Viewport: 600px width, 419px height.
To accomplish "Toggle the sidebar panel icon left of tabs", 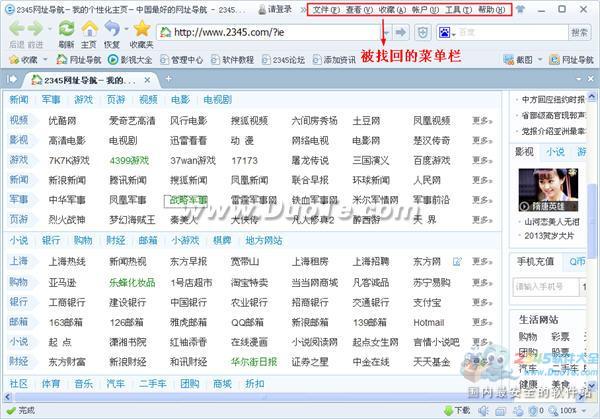I will pos(12,79).
